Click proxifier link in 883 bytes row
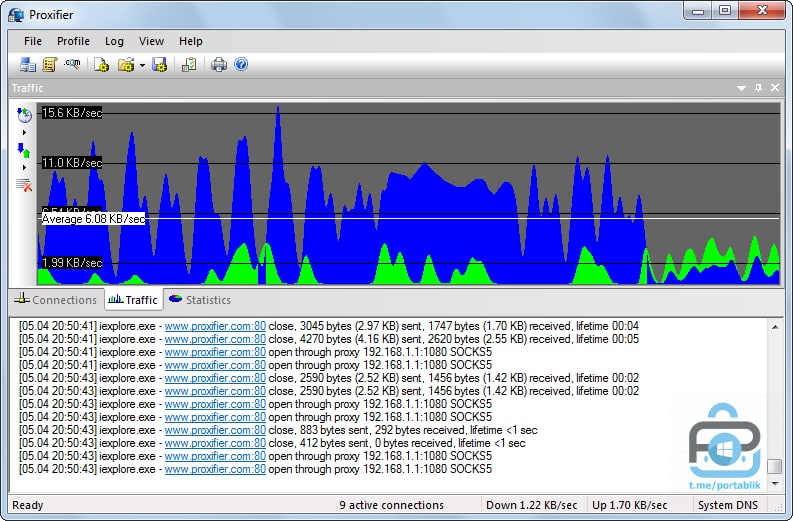Viewport: 793px width, 521px height. [215, 430]
